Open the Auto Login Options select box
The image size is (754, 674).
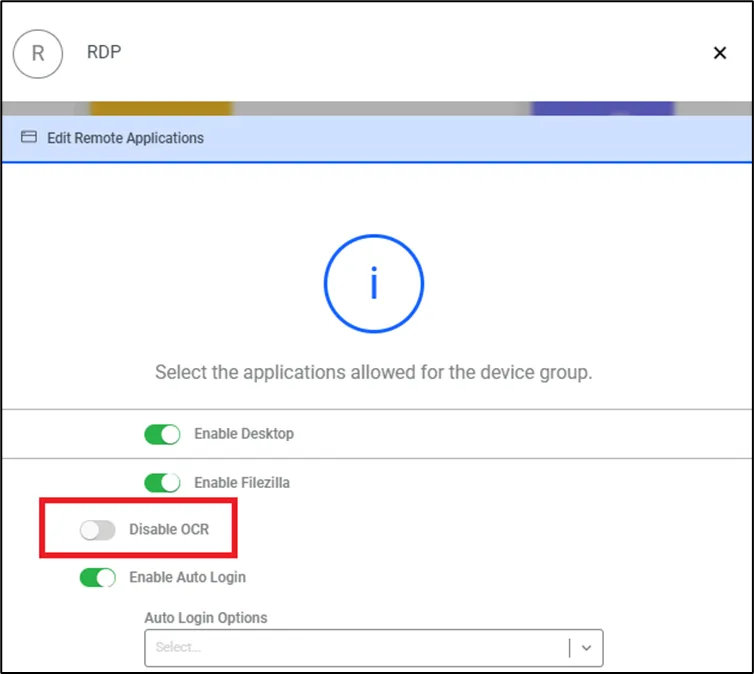(x=374, y=648)
